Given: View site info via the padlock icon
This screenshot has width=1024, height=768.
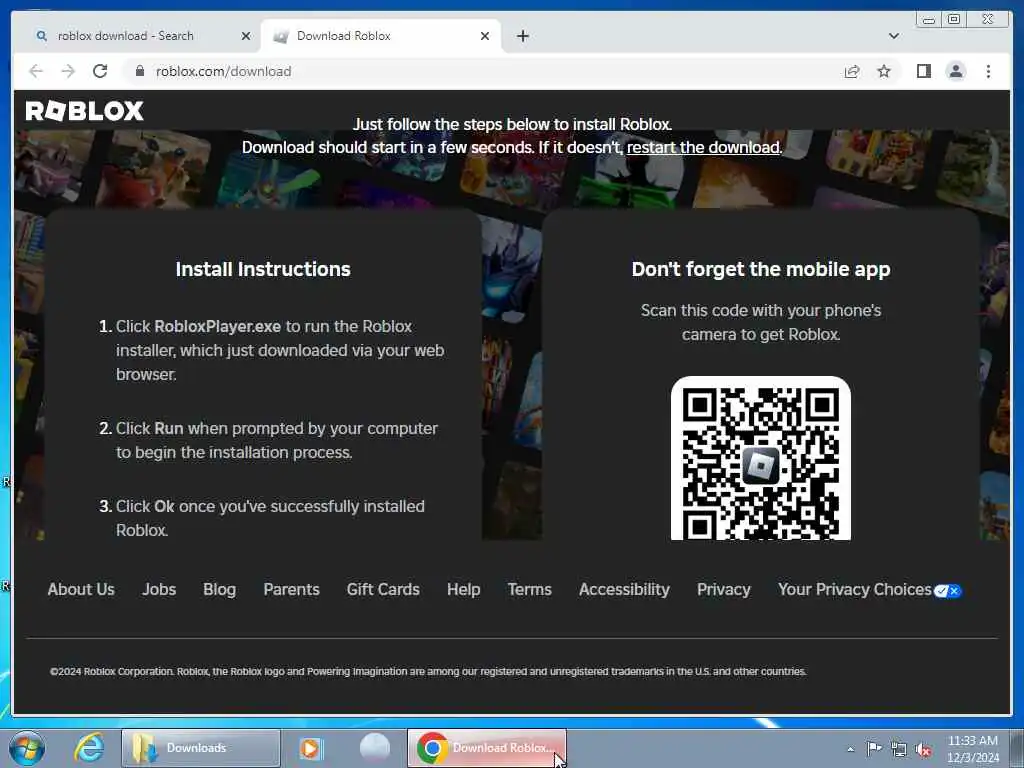Looking at the screenshot, I should pyautogui.click(x=140, y=71).
